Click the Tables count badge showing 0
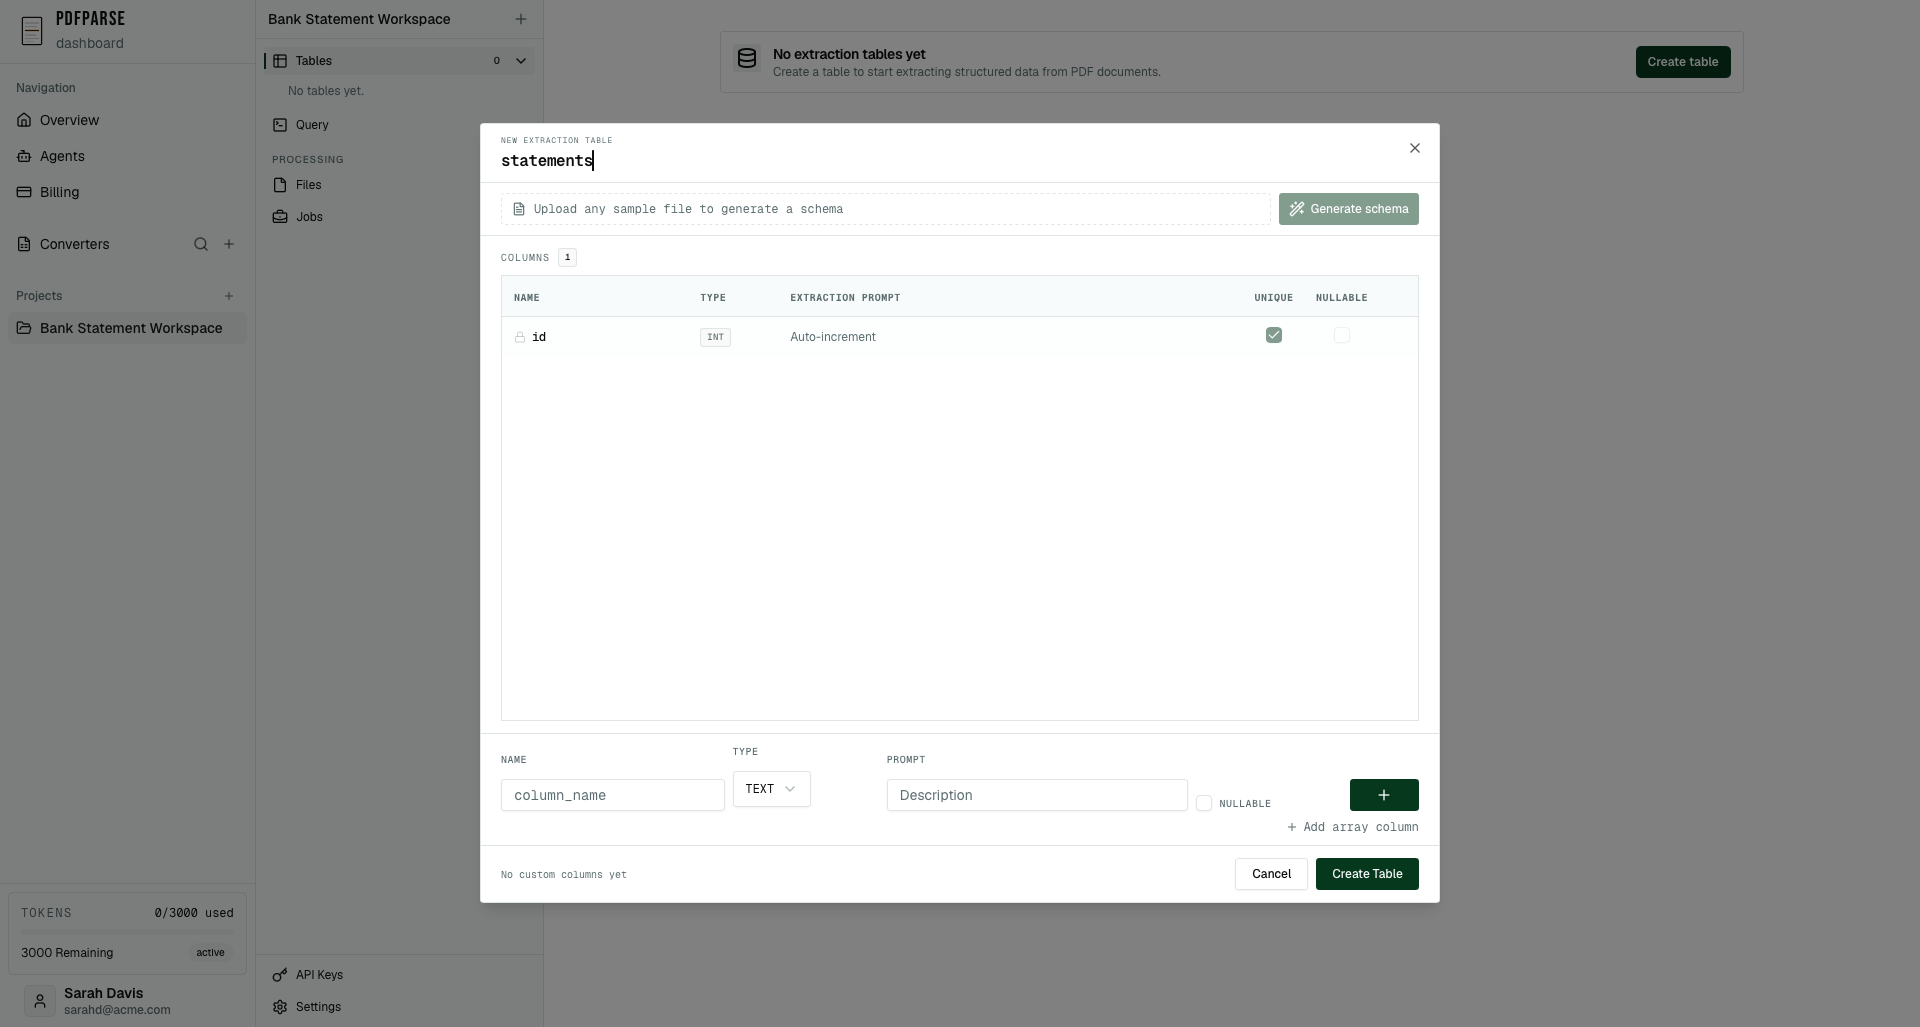The height and width of the screenshot is (1027, 1920). pos(497,61)
